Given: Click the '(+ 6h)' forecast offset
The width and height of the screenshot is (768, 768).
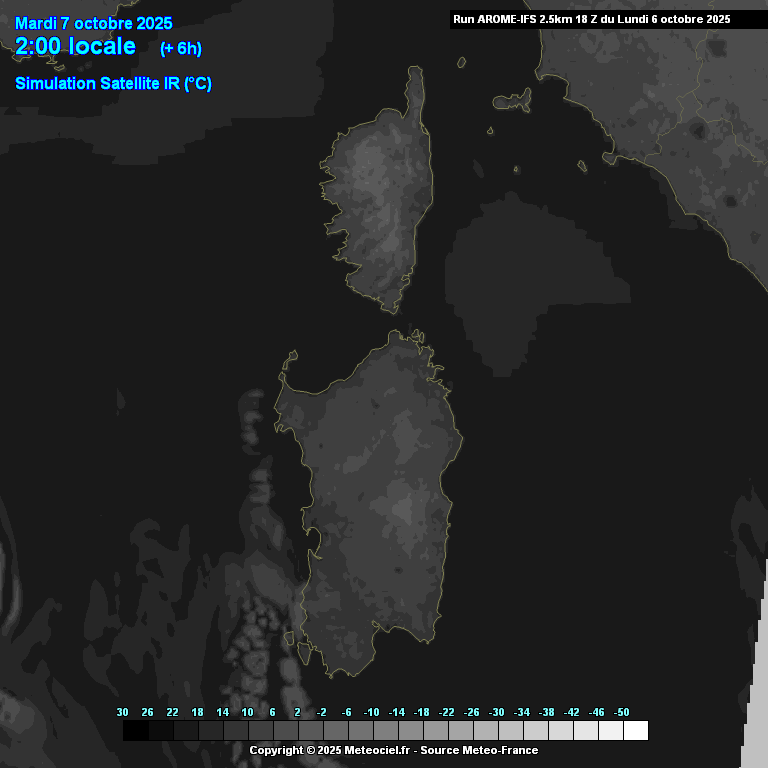Looking at the screenshot, I should 180,49.
